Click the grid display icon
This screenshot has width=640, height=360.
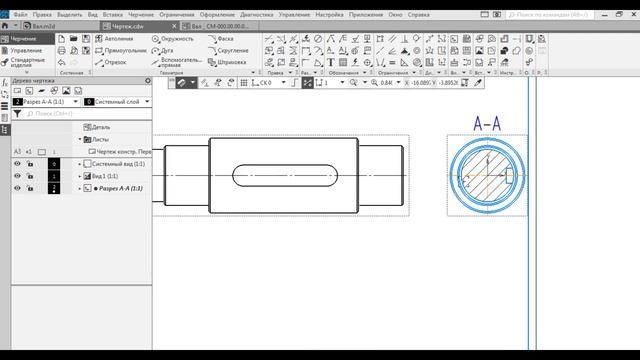244,83
